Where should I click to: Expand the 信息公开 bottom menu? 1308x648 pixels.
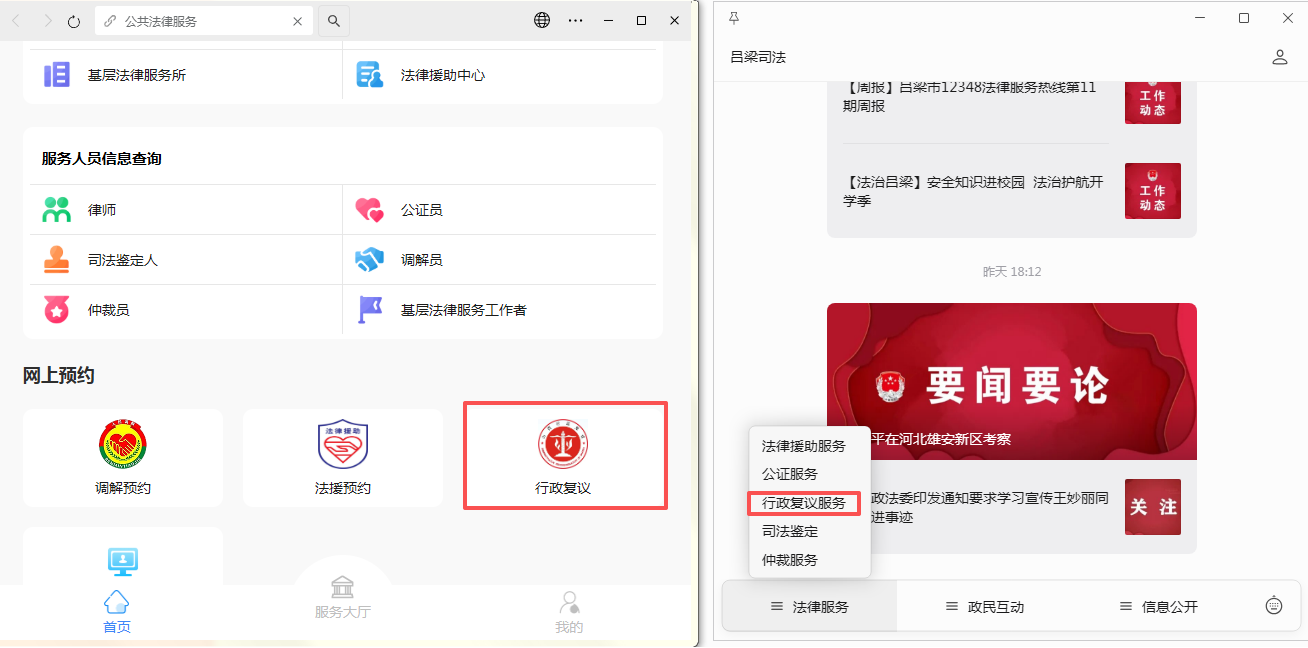1158,607
